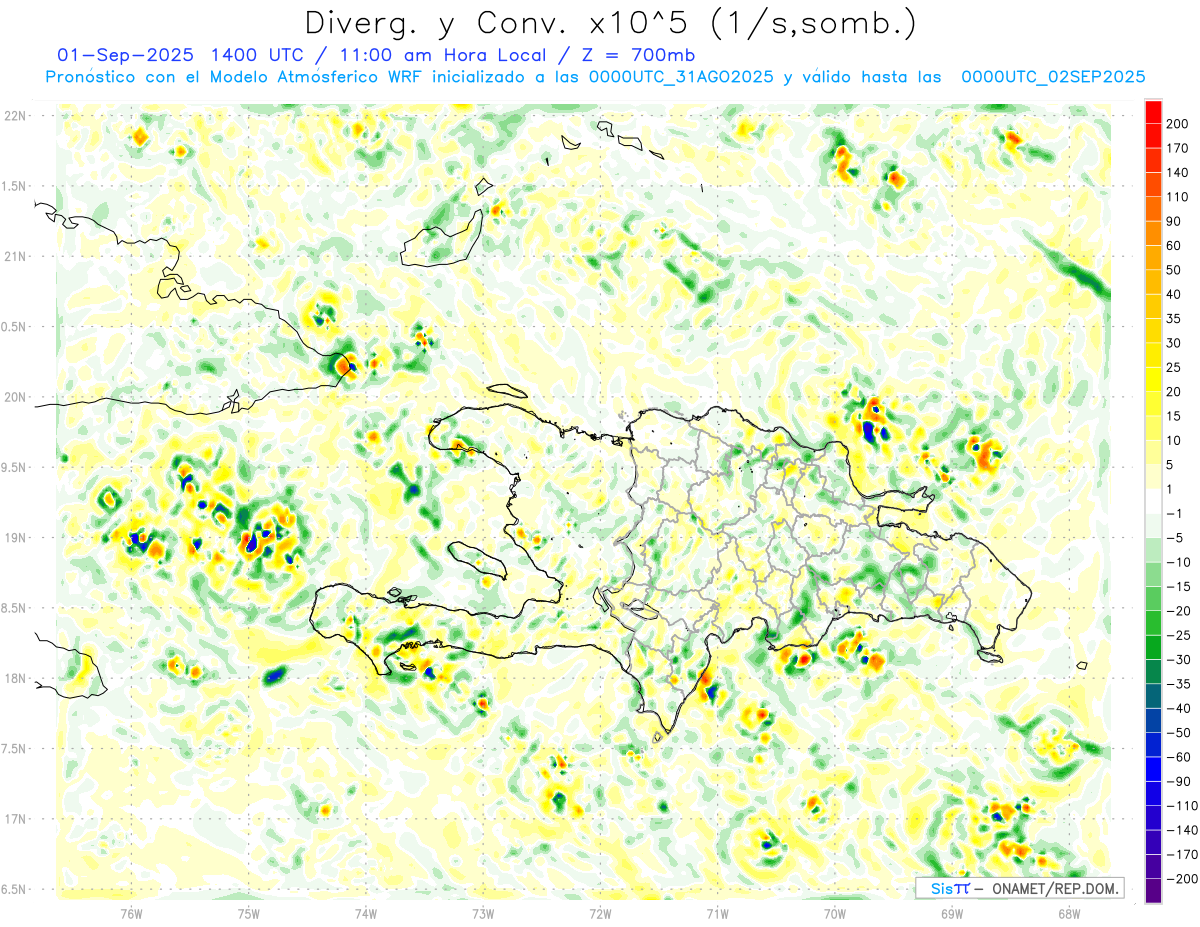Click the positive '200' colorbar label
Screen dimensions: 1200x927
click(1179, 124)
